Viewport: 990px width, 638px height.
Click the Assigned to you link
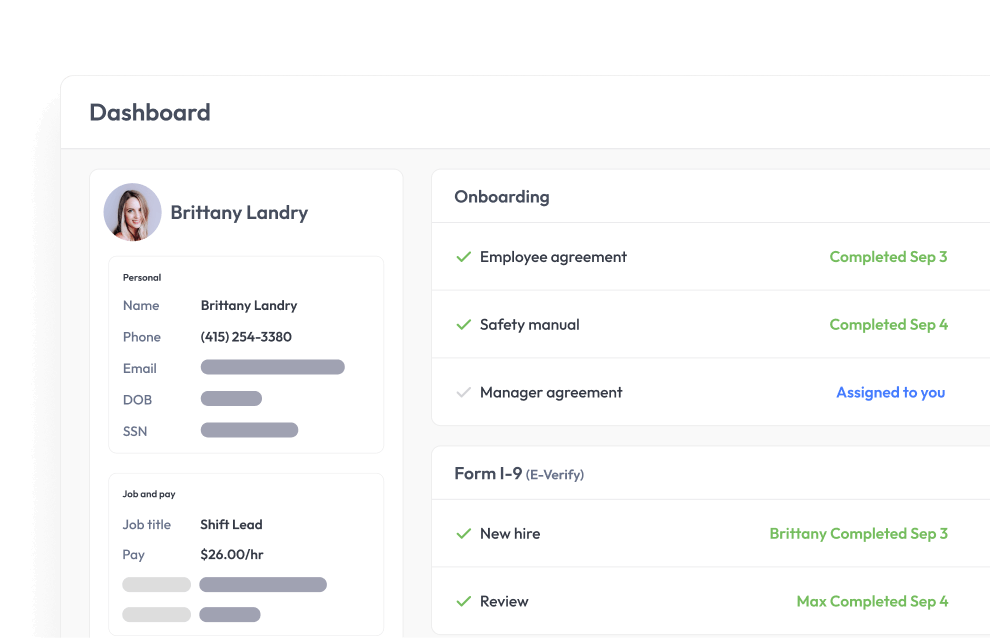(890, 392)
